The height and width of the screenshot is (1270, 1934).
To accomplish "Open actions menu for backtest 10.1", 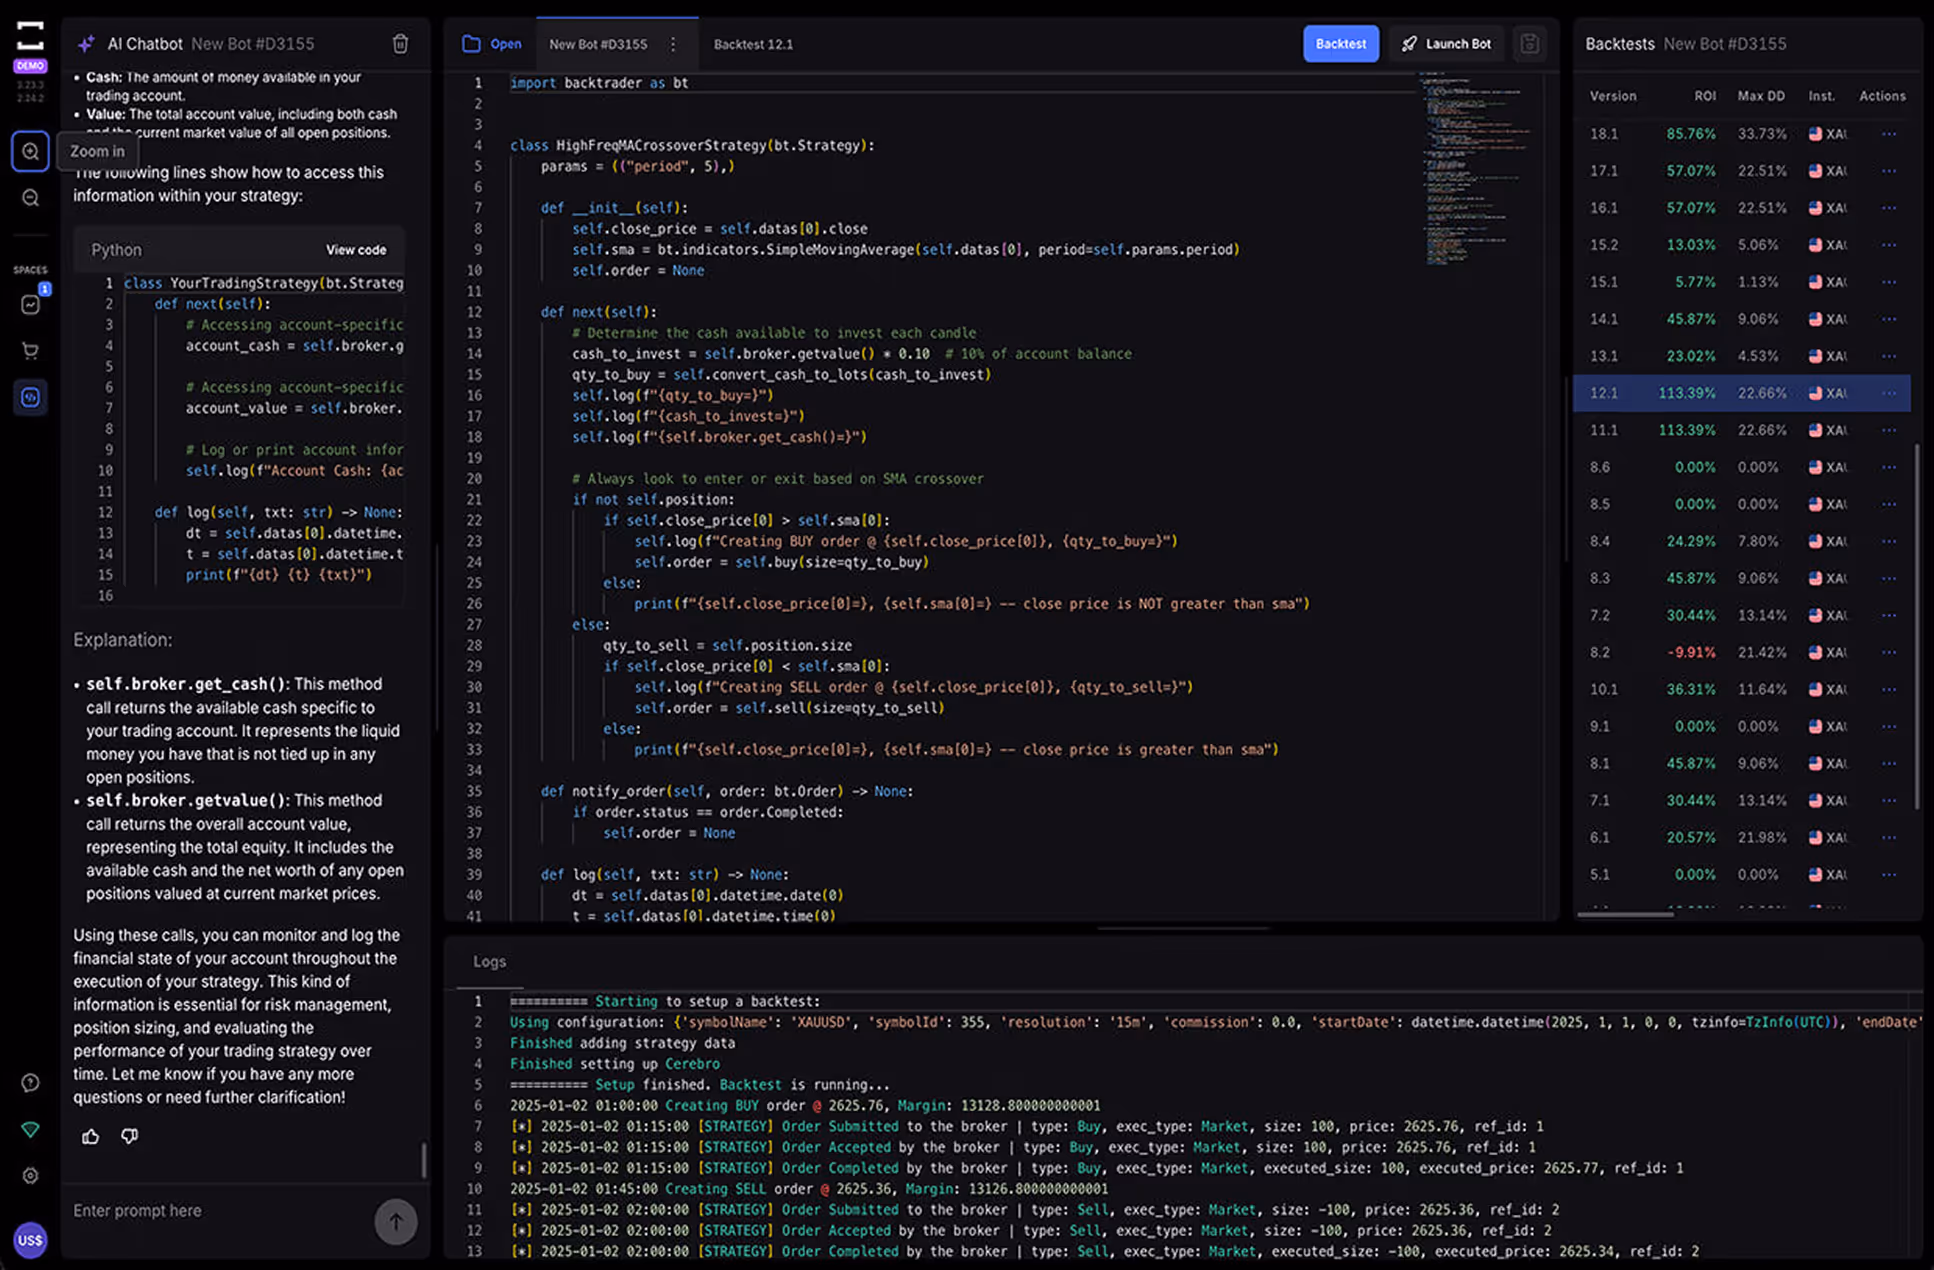I will tap(1888, 689).
